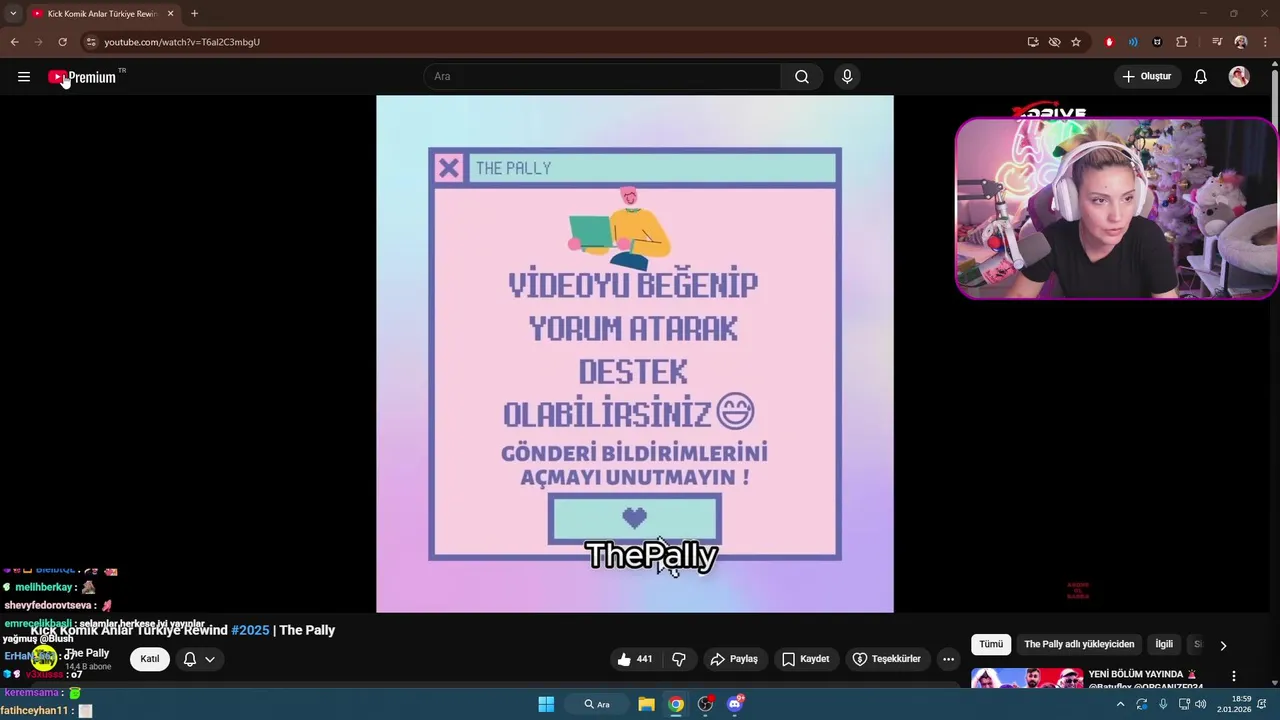Select the İlgili filter chip

point(1164,644)
